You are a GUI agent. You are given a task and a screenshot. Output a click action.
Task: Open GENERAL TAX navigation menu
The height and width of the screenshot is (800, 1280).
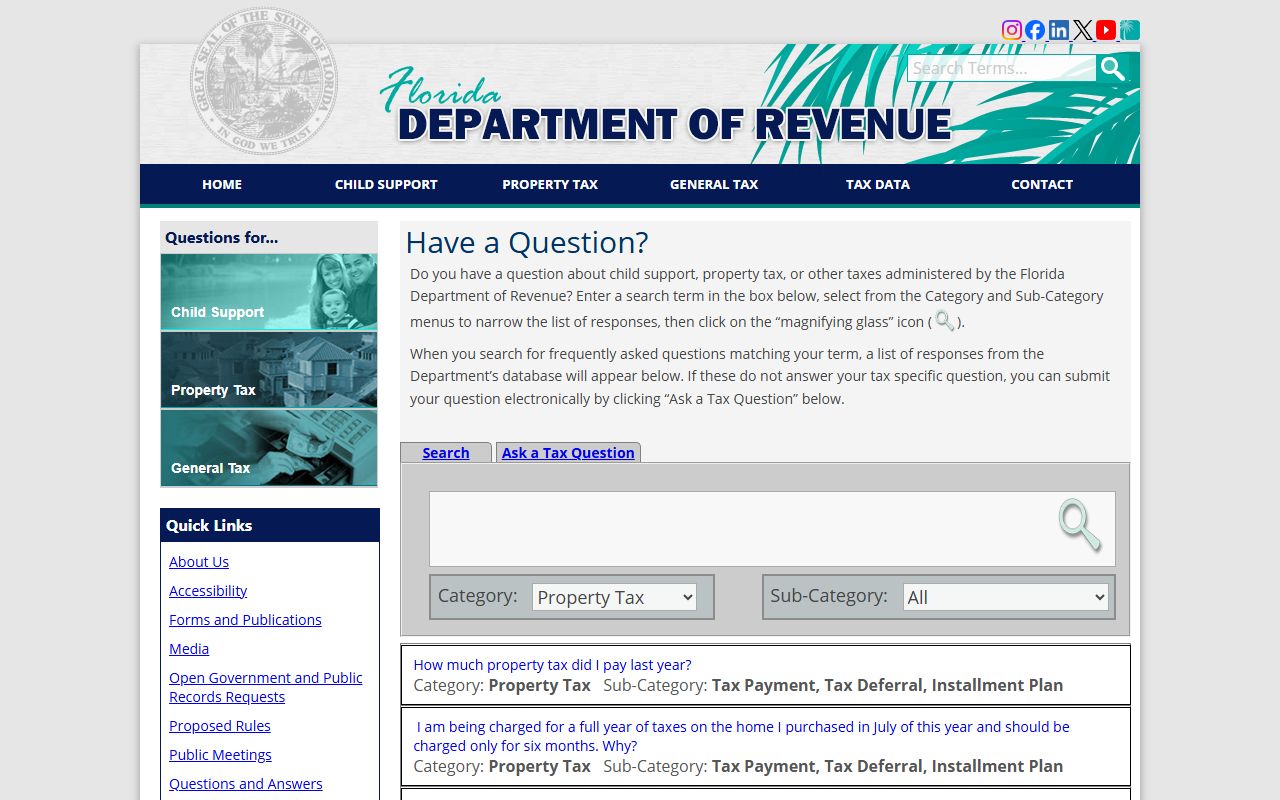point(714,184)
